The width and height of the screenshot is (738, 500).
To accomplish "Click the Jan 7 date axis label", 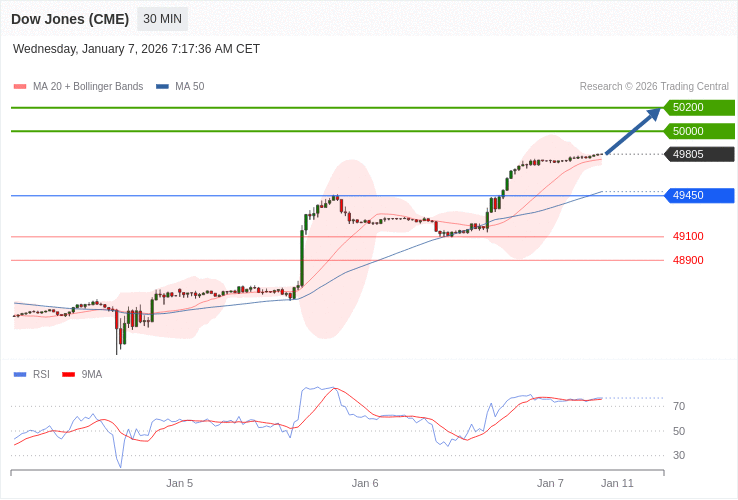I will pos(550,483).
